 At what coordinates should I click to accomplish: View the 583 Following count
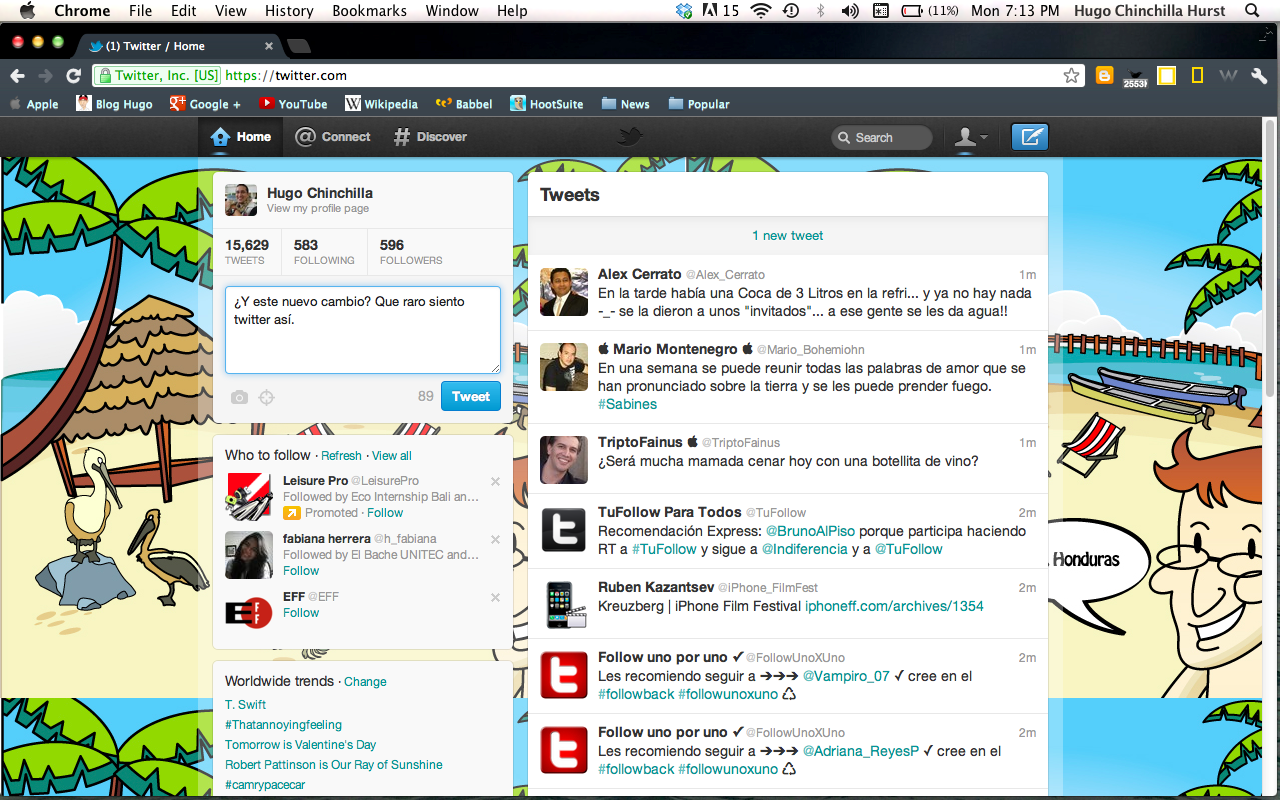click(x=324, y=251)
